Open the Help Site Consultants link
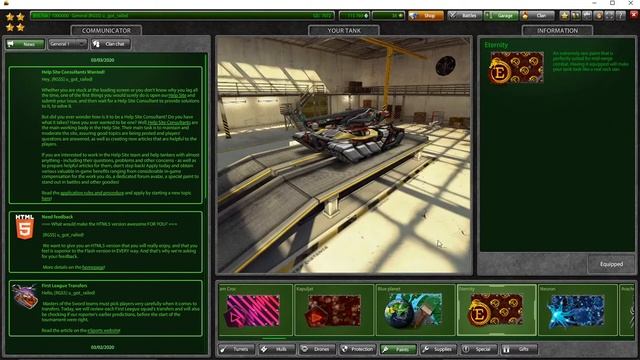Image resolution: width=640 pixels, height=360 pixels. click(x=169, y=122)
